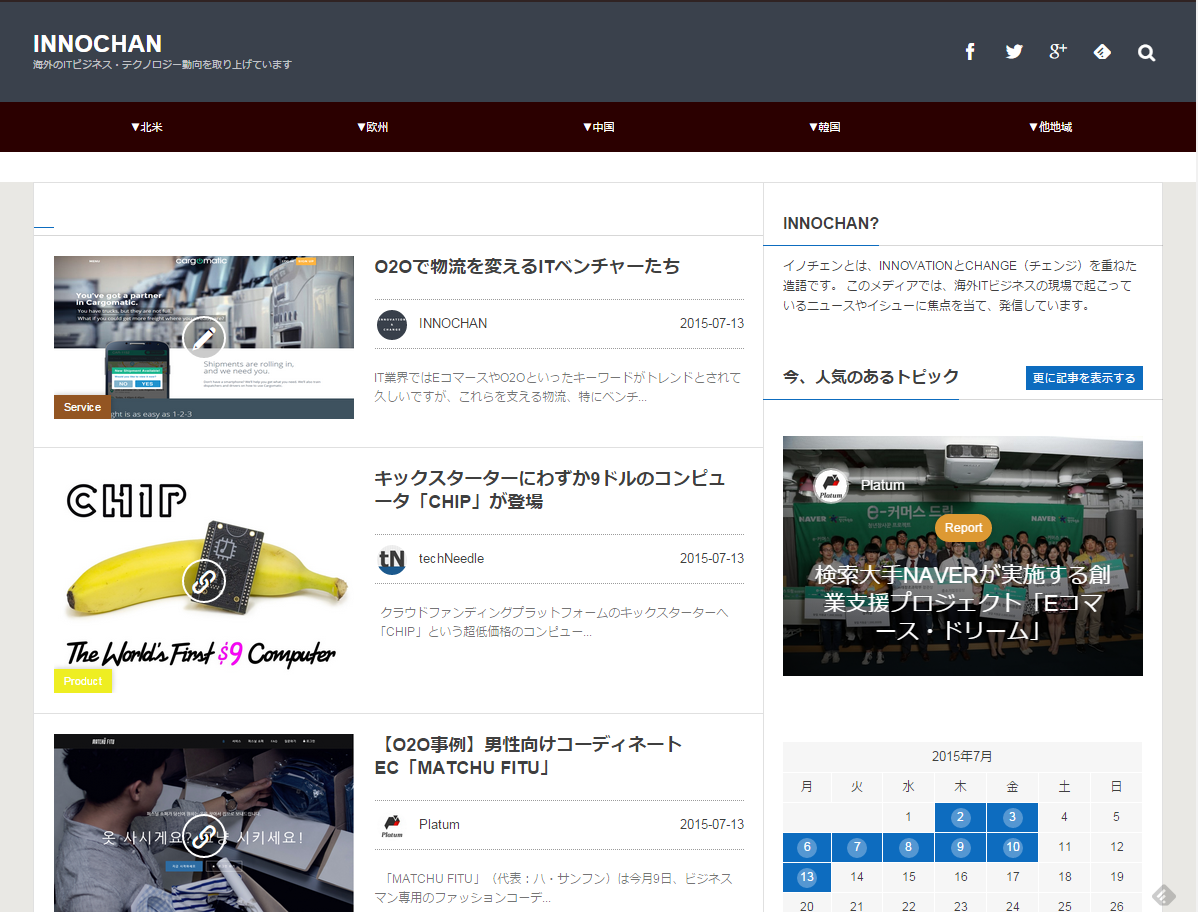1198x912 pixels.
Task: Click the 2015年7月 calendar caption
Action: [x=962, y=756]
